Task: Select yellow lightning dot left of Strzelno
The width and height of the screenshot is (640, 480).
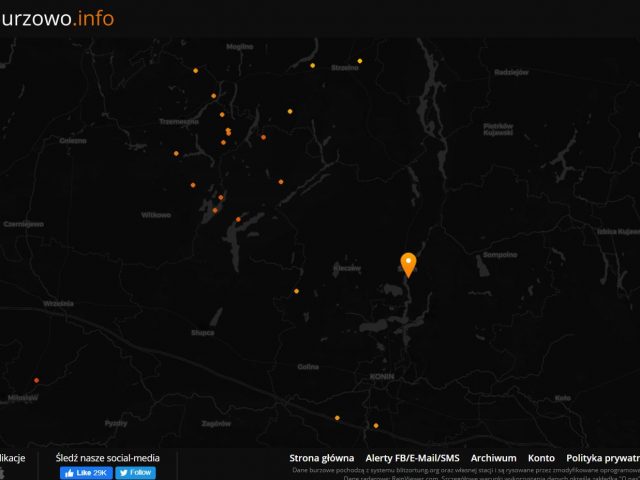Action: point(313,66)
